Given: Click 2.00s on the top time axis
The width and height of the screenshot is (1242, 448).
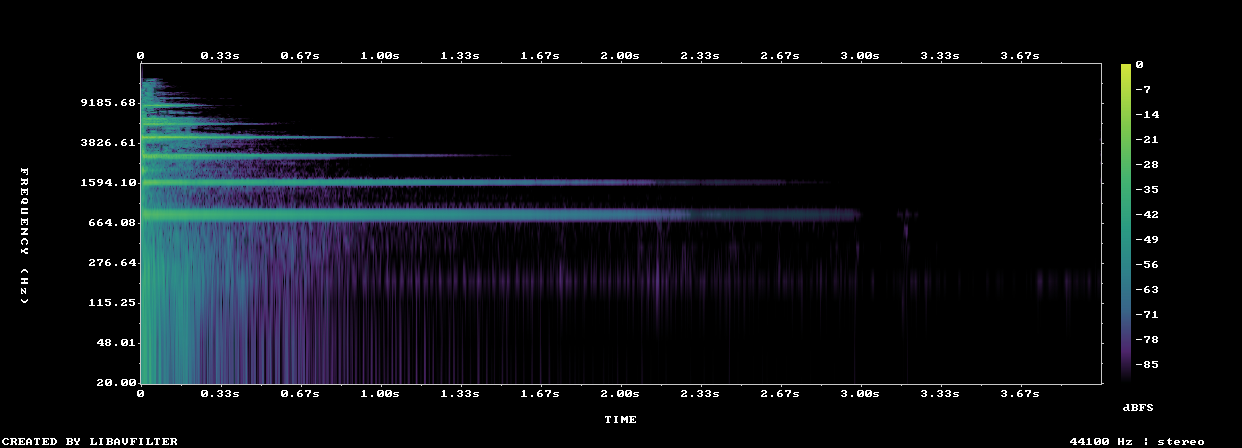Looking at the screenshot, I should coord(620,56).
